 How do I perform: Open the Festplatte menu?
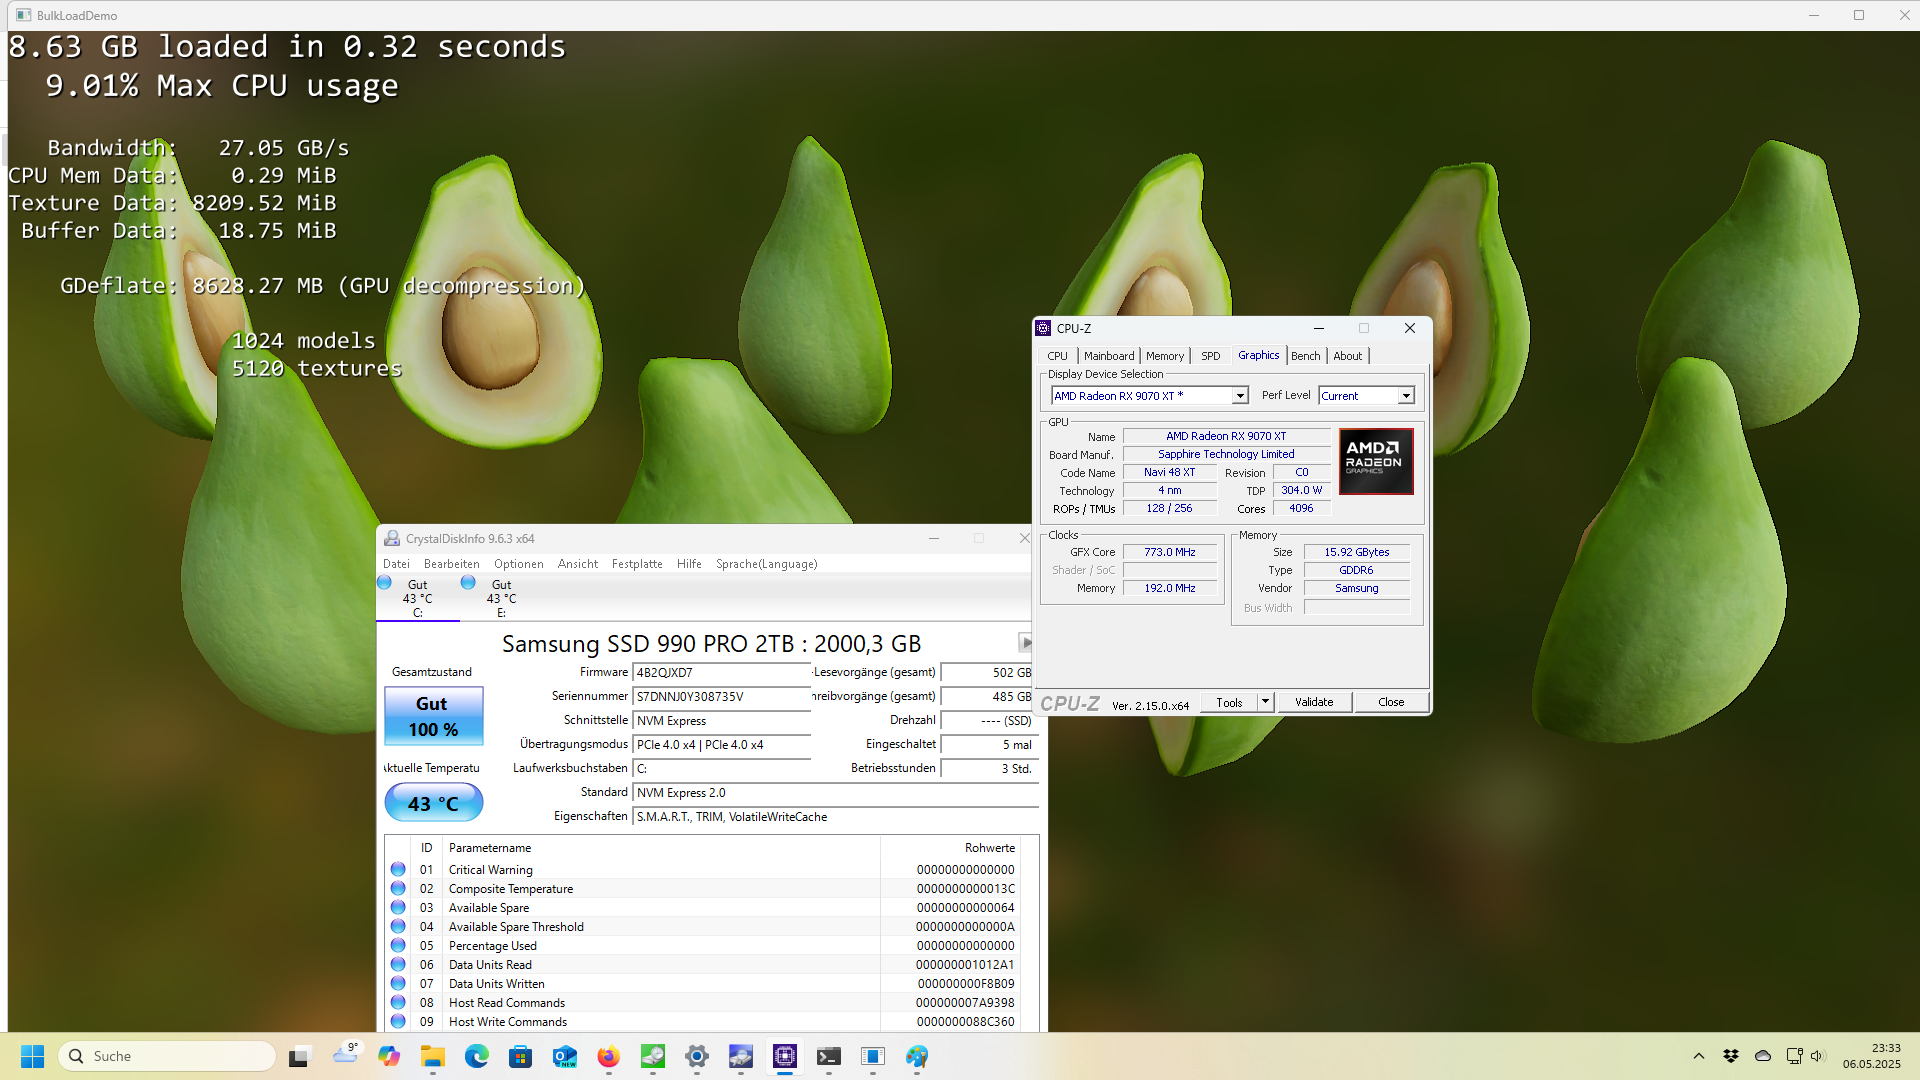[x=636, y=564]
